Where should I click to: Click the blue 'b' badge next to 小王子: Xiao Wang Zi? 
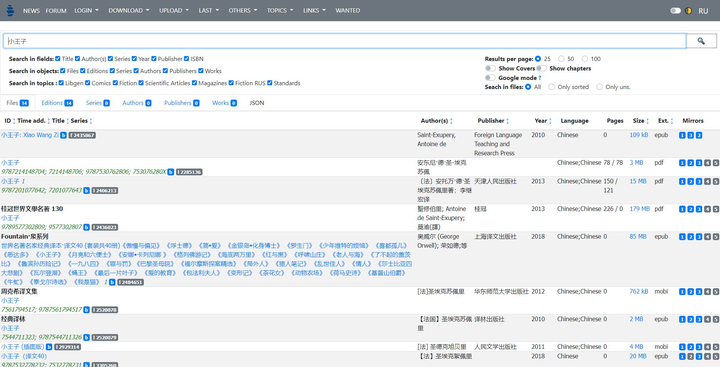point(63,135)
